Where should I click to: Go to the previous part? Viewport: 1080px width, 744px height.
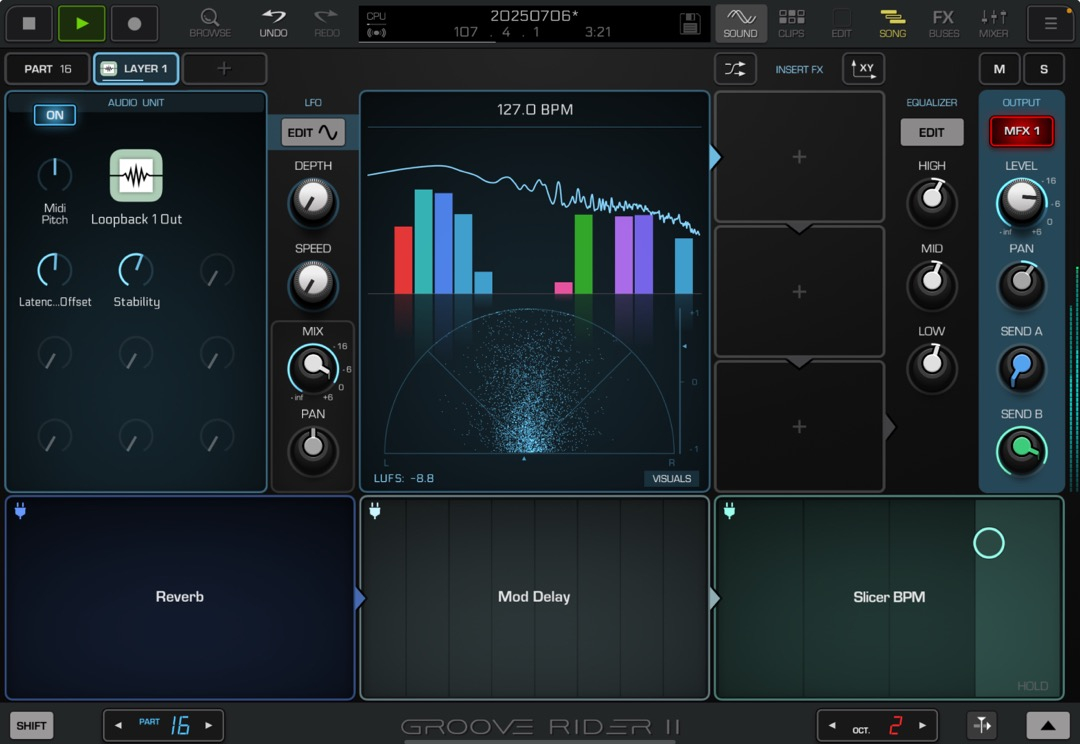(x=118, y=725)
